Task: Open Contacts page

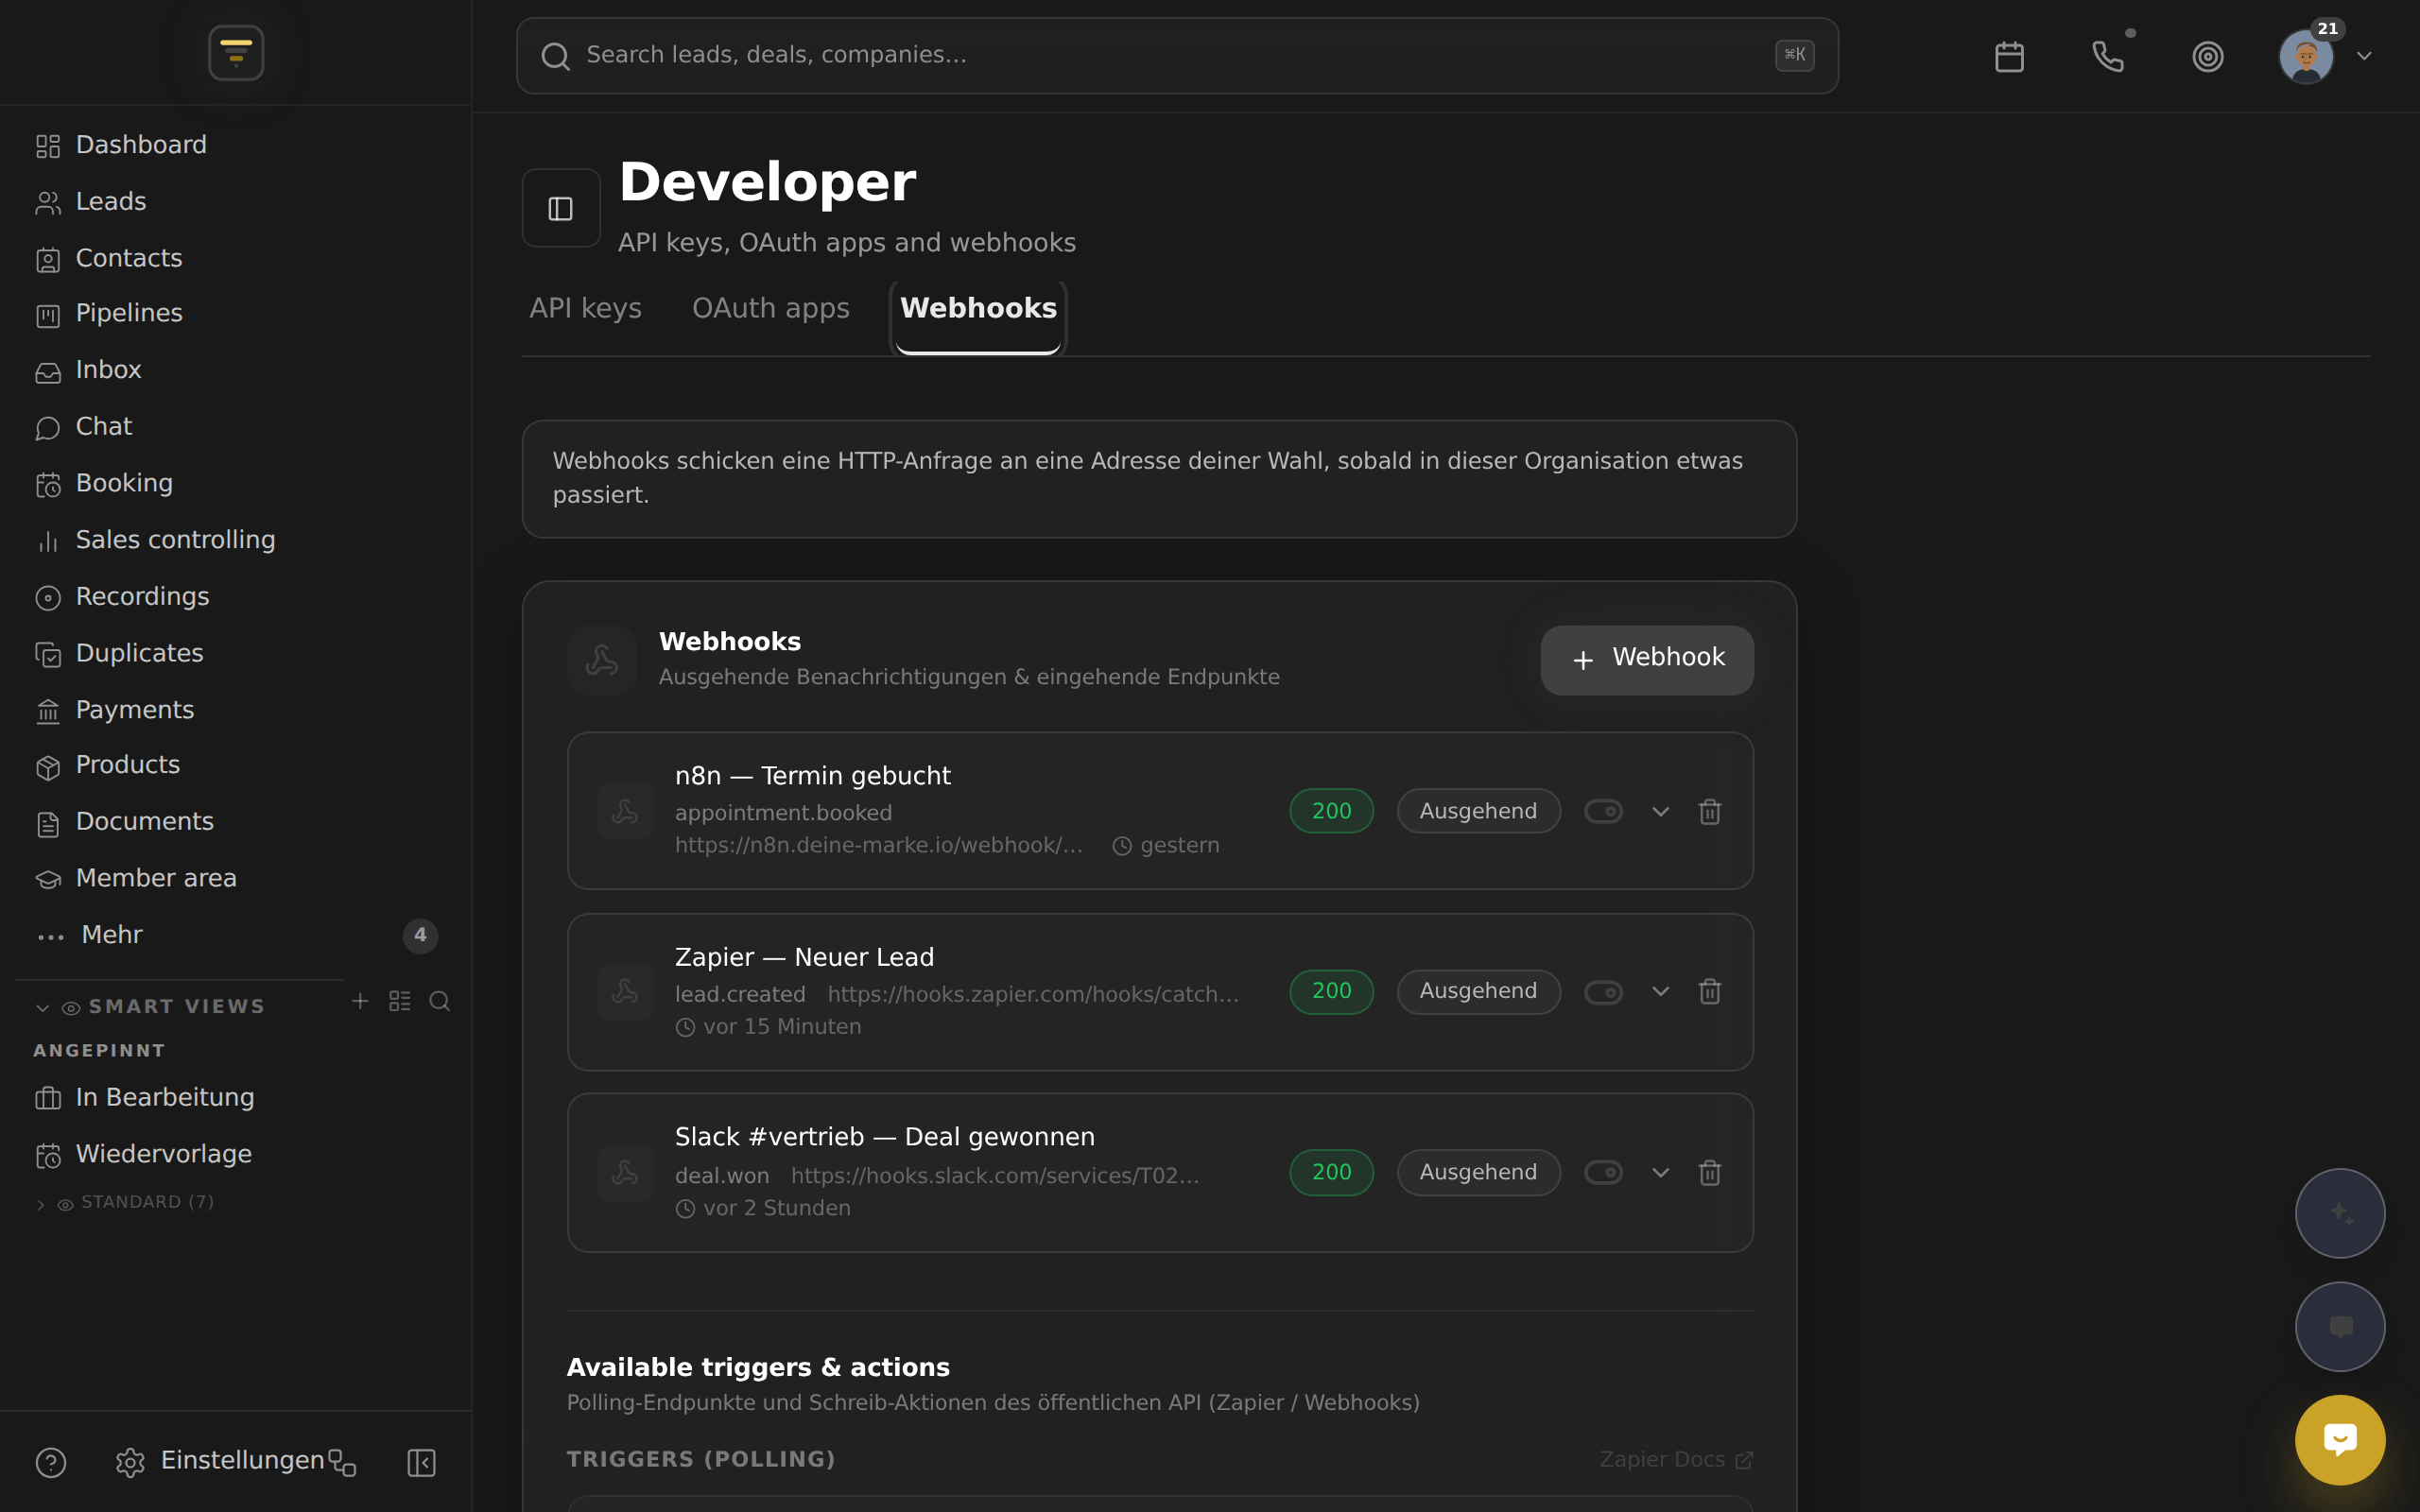Action: (236, 258)
